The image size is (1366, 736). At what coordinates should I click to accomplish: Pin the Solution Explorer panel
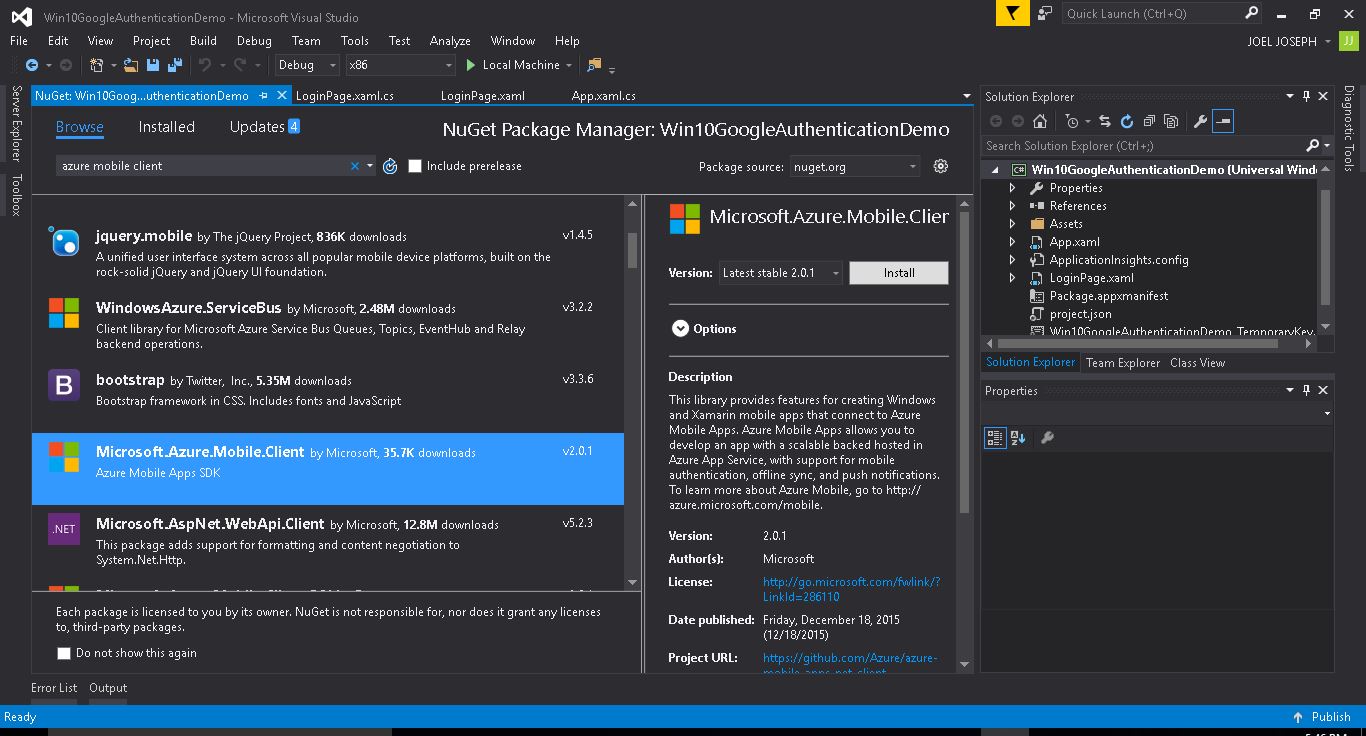[1306, 96]
